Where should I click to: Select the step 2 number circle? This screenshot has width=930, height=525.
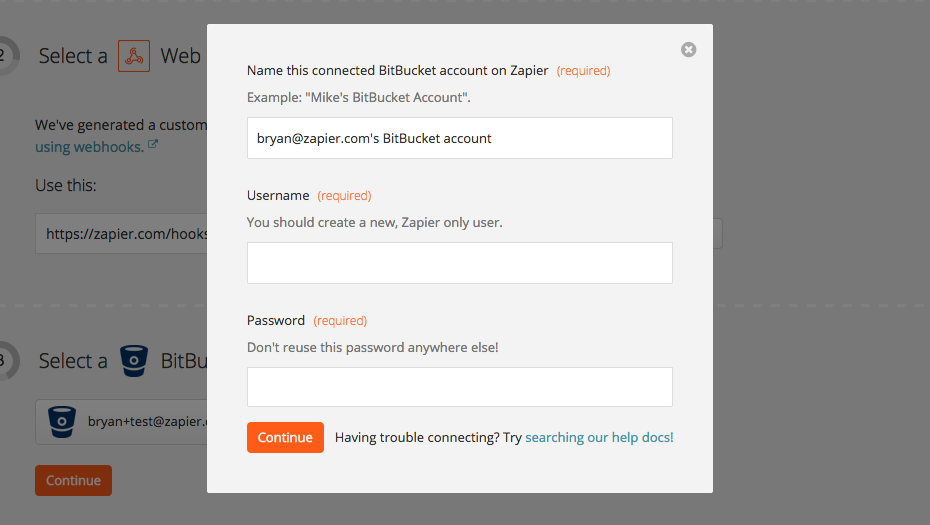(x=6, y=56)
